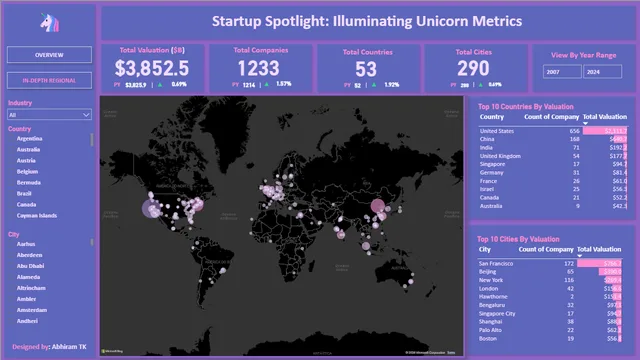Select the Shanghai row

(550, 322)
